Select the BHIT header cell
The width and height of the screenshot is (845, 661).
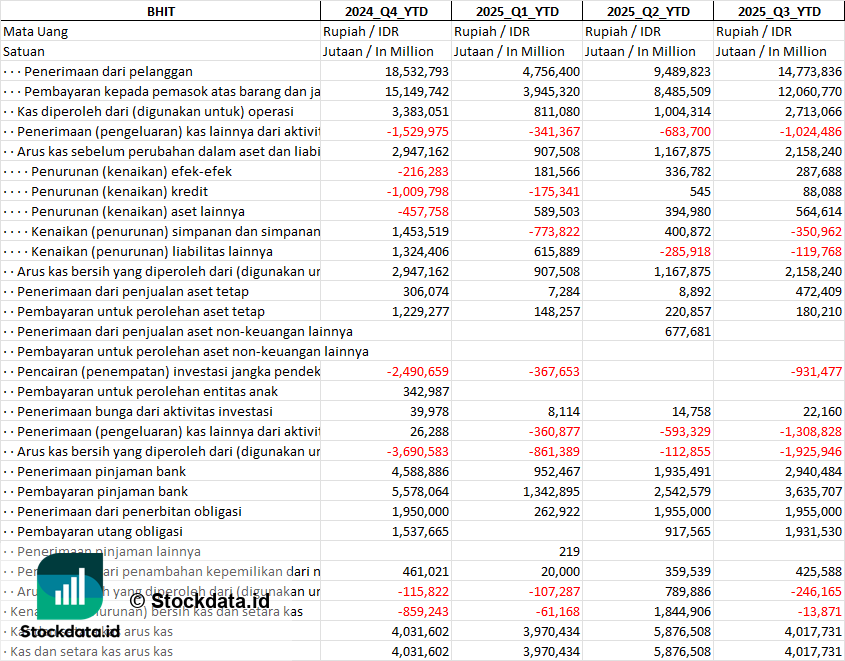coord(160,11)
